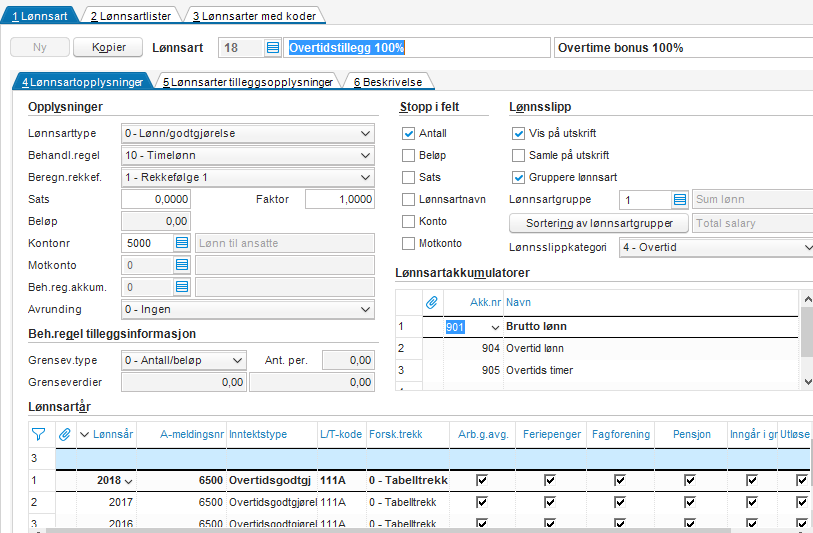
Task: Click paperclip icon in Lønnsartakkumulatorer header
Action: [432, 302]
